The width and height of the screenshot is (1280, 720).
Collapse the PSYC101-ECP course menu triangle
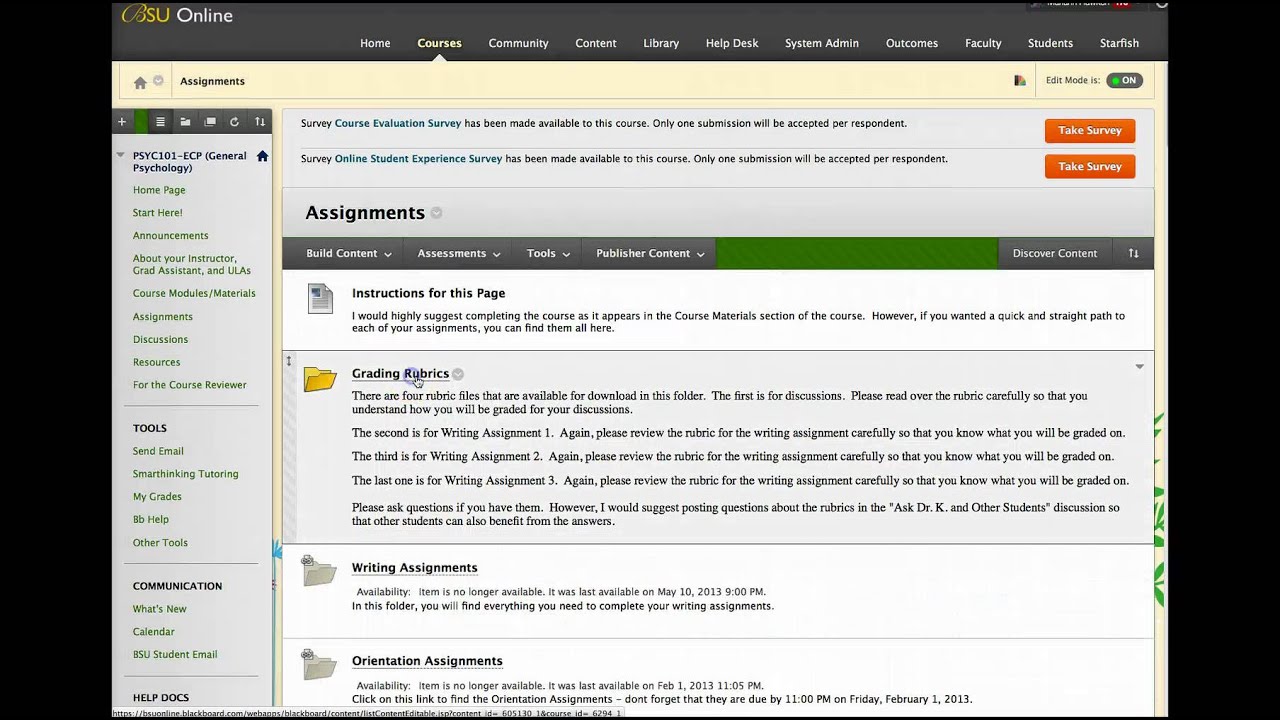(x=121, y=155)
